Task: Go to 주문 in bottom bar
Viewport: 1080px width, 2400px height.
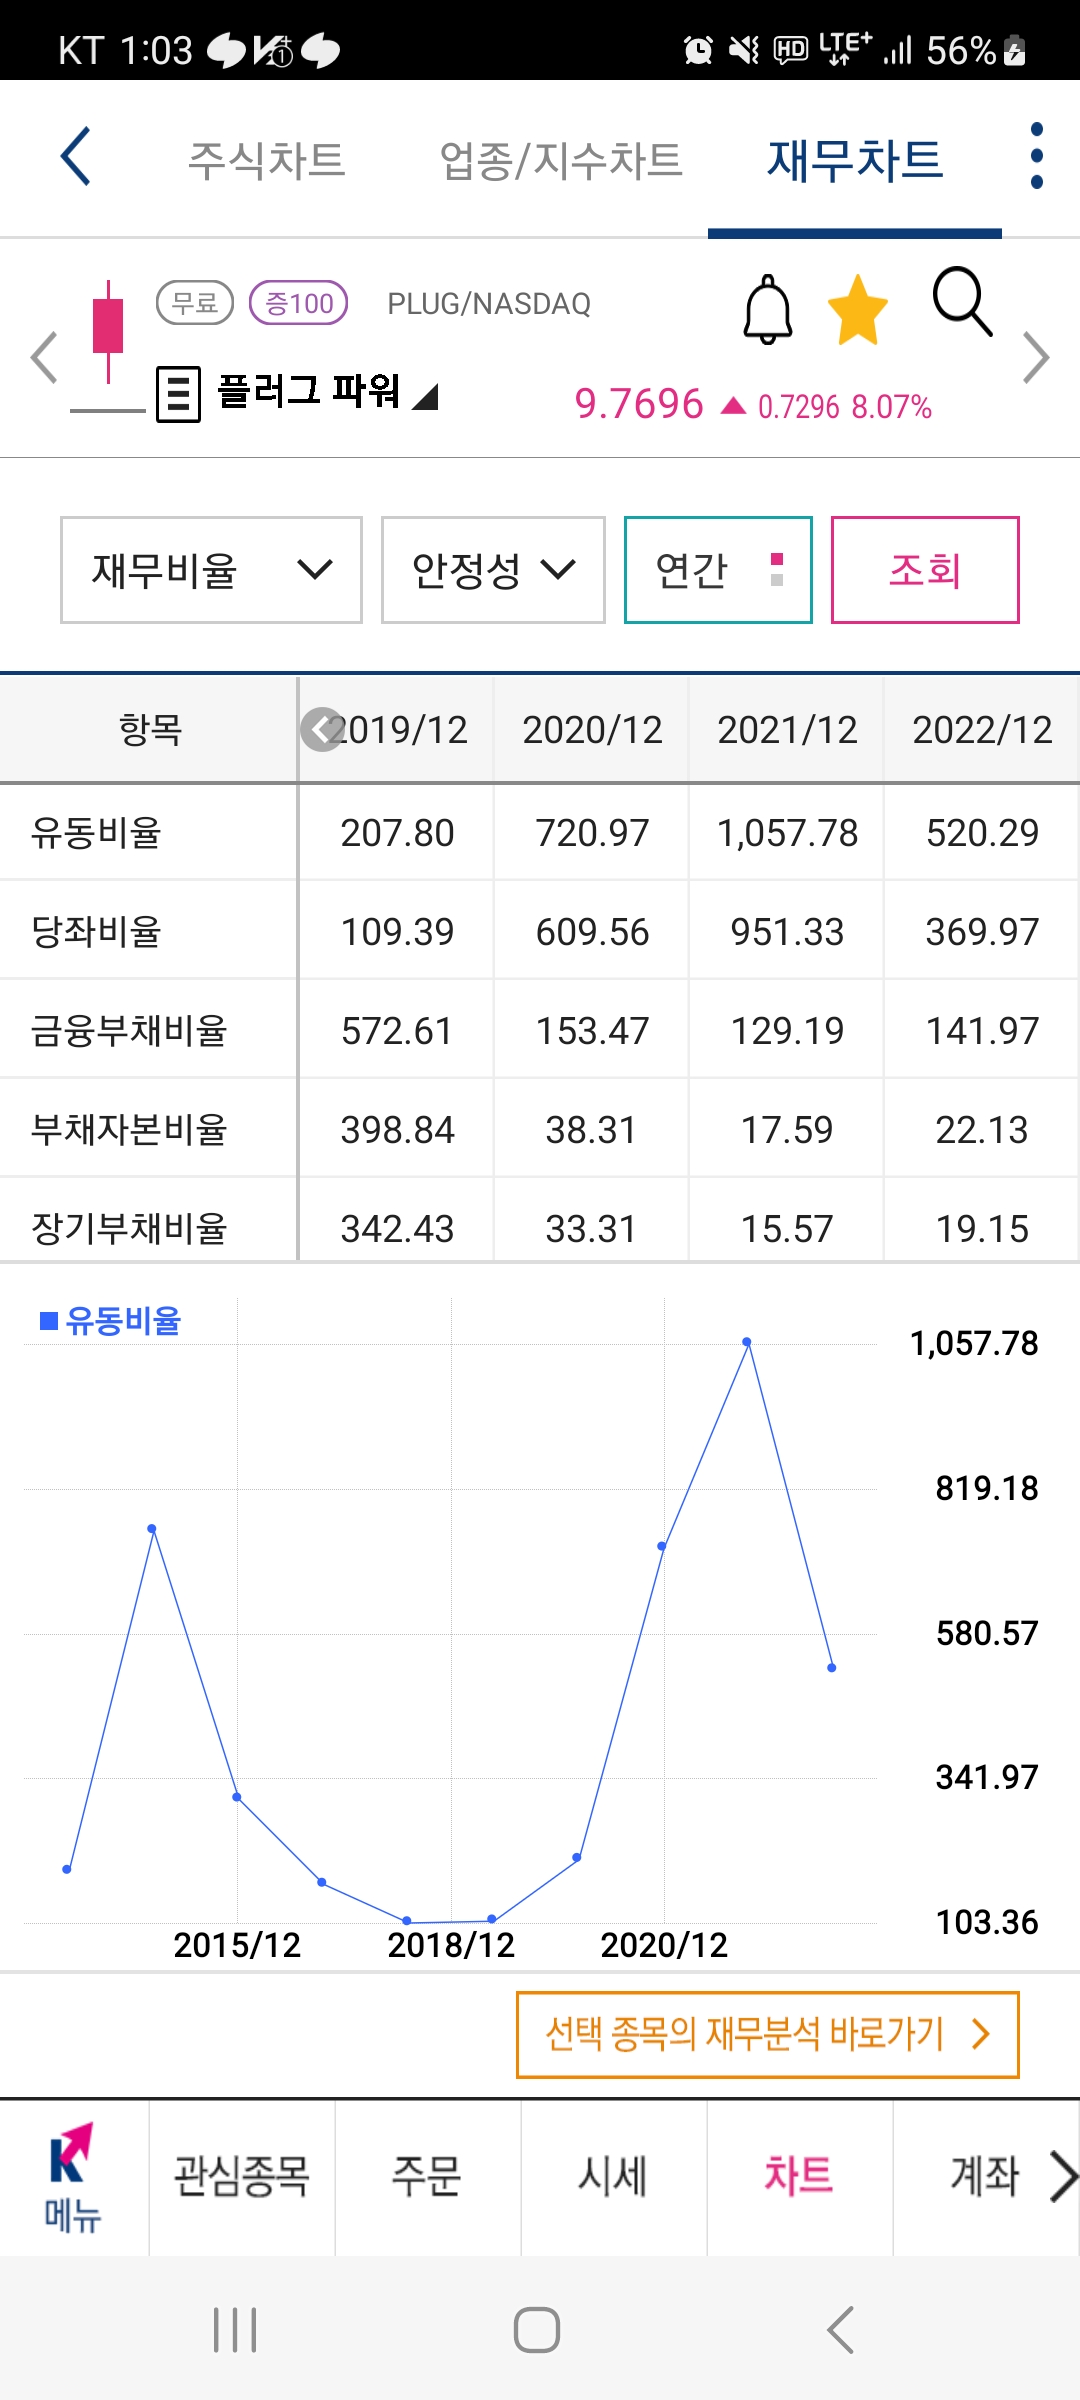Action: coord(427,2176)
